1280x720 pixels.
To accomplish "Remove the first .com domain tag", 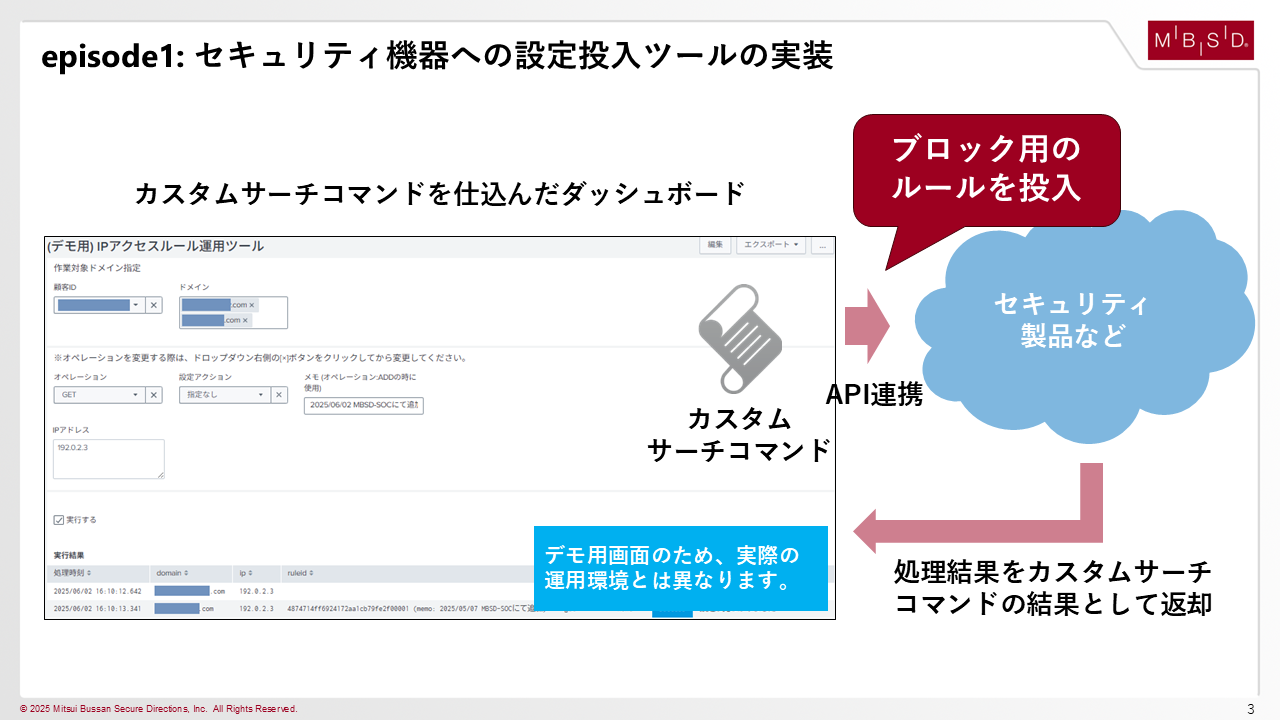I will click(252, 305).
